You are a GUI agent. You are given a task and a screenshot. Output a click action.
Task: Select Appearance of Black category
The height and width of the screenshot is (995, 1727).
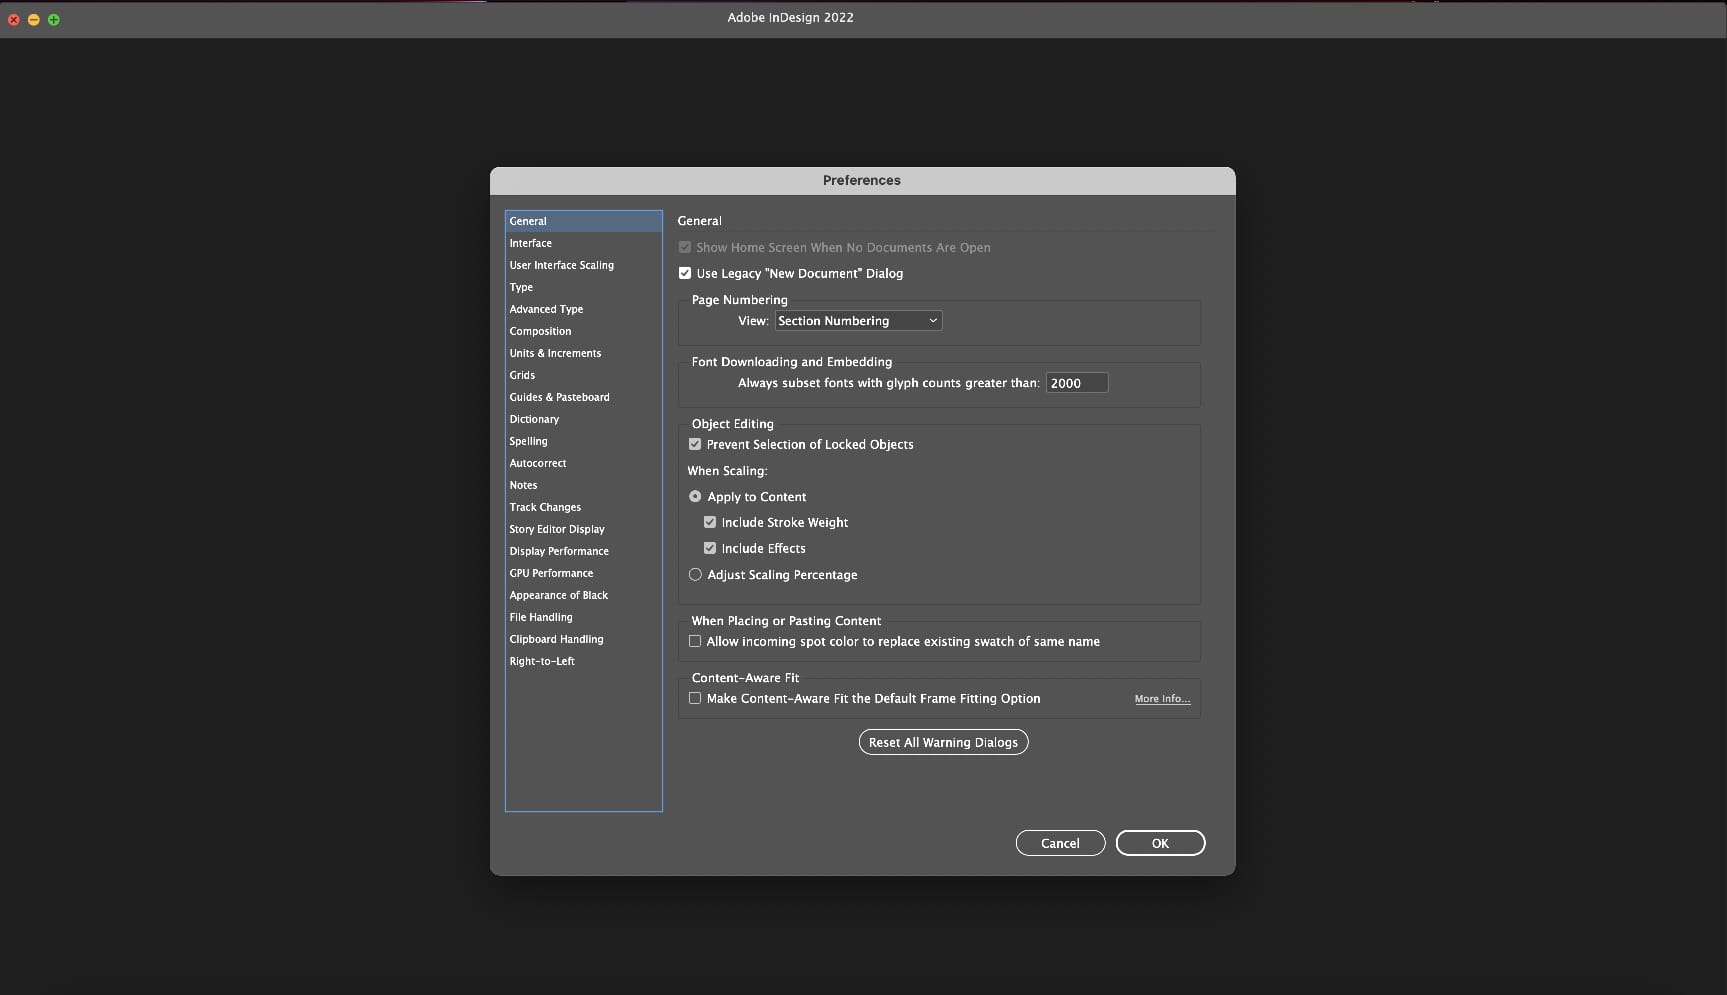click(x=584, y=595)
